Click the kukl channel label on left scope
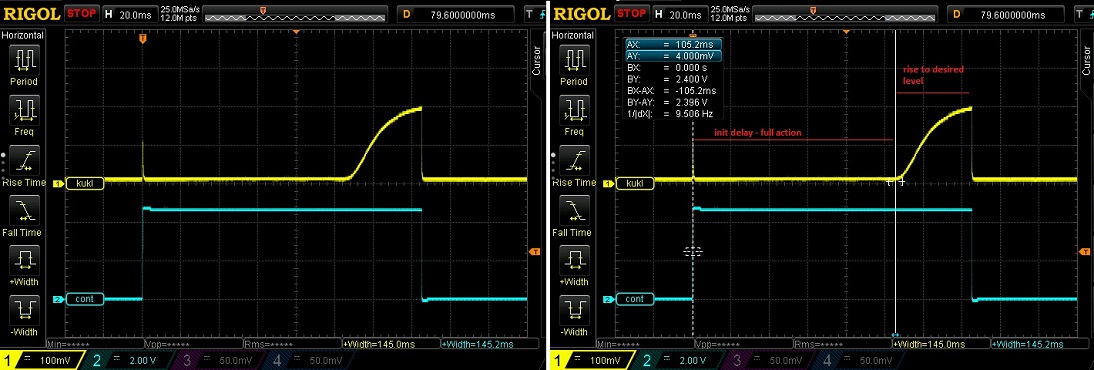The width and height of the screenshot is (1094, 370). click(84, 184)
